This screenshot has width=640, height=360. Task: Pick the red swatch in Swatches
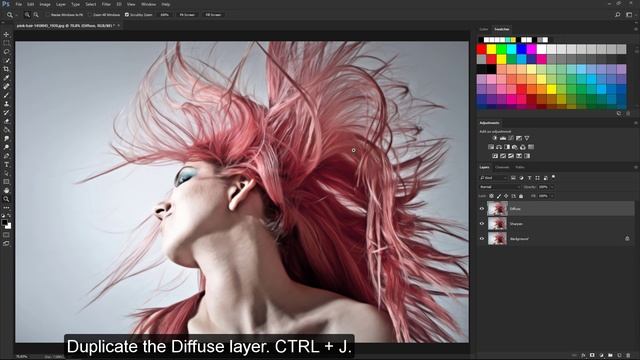point(482,49)
